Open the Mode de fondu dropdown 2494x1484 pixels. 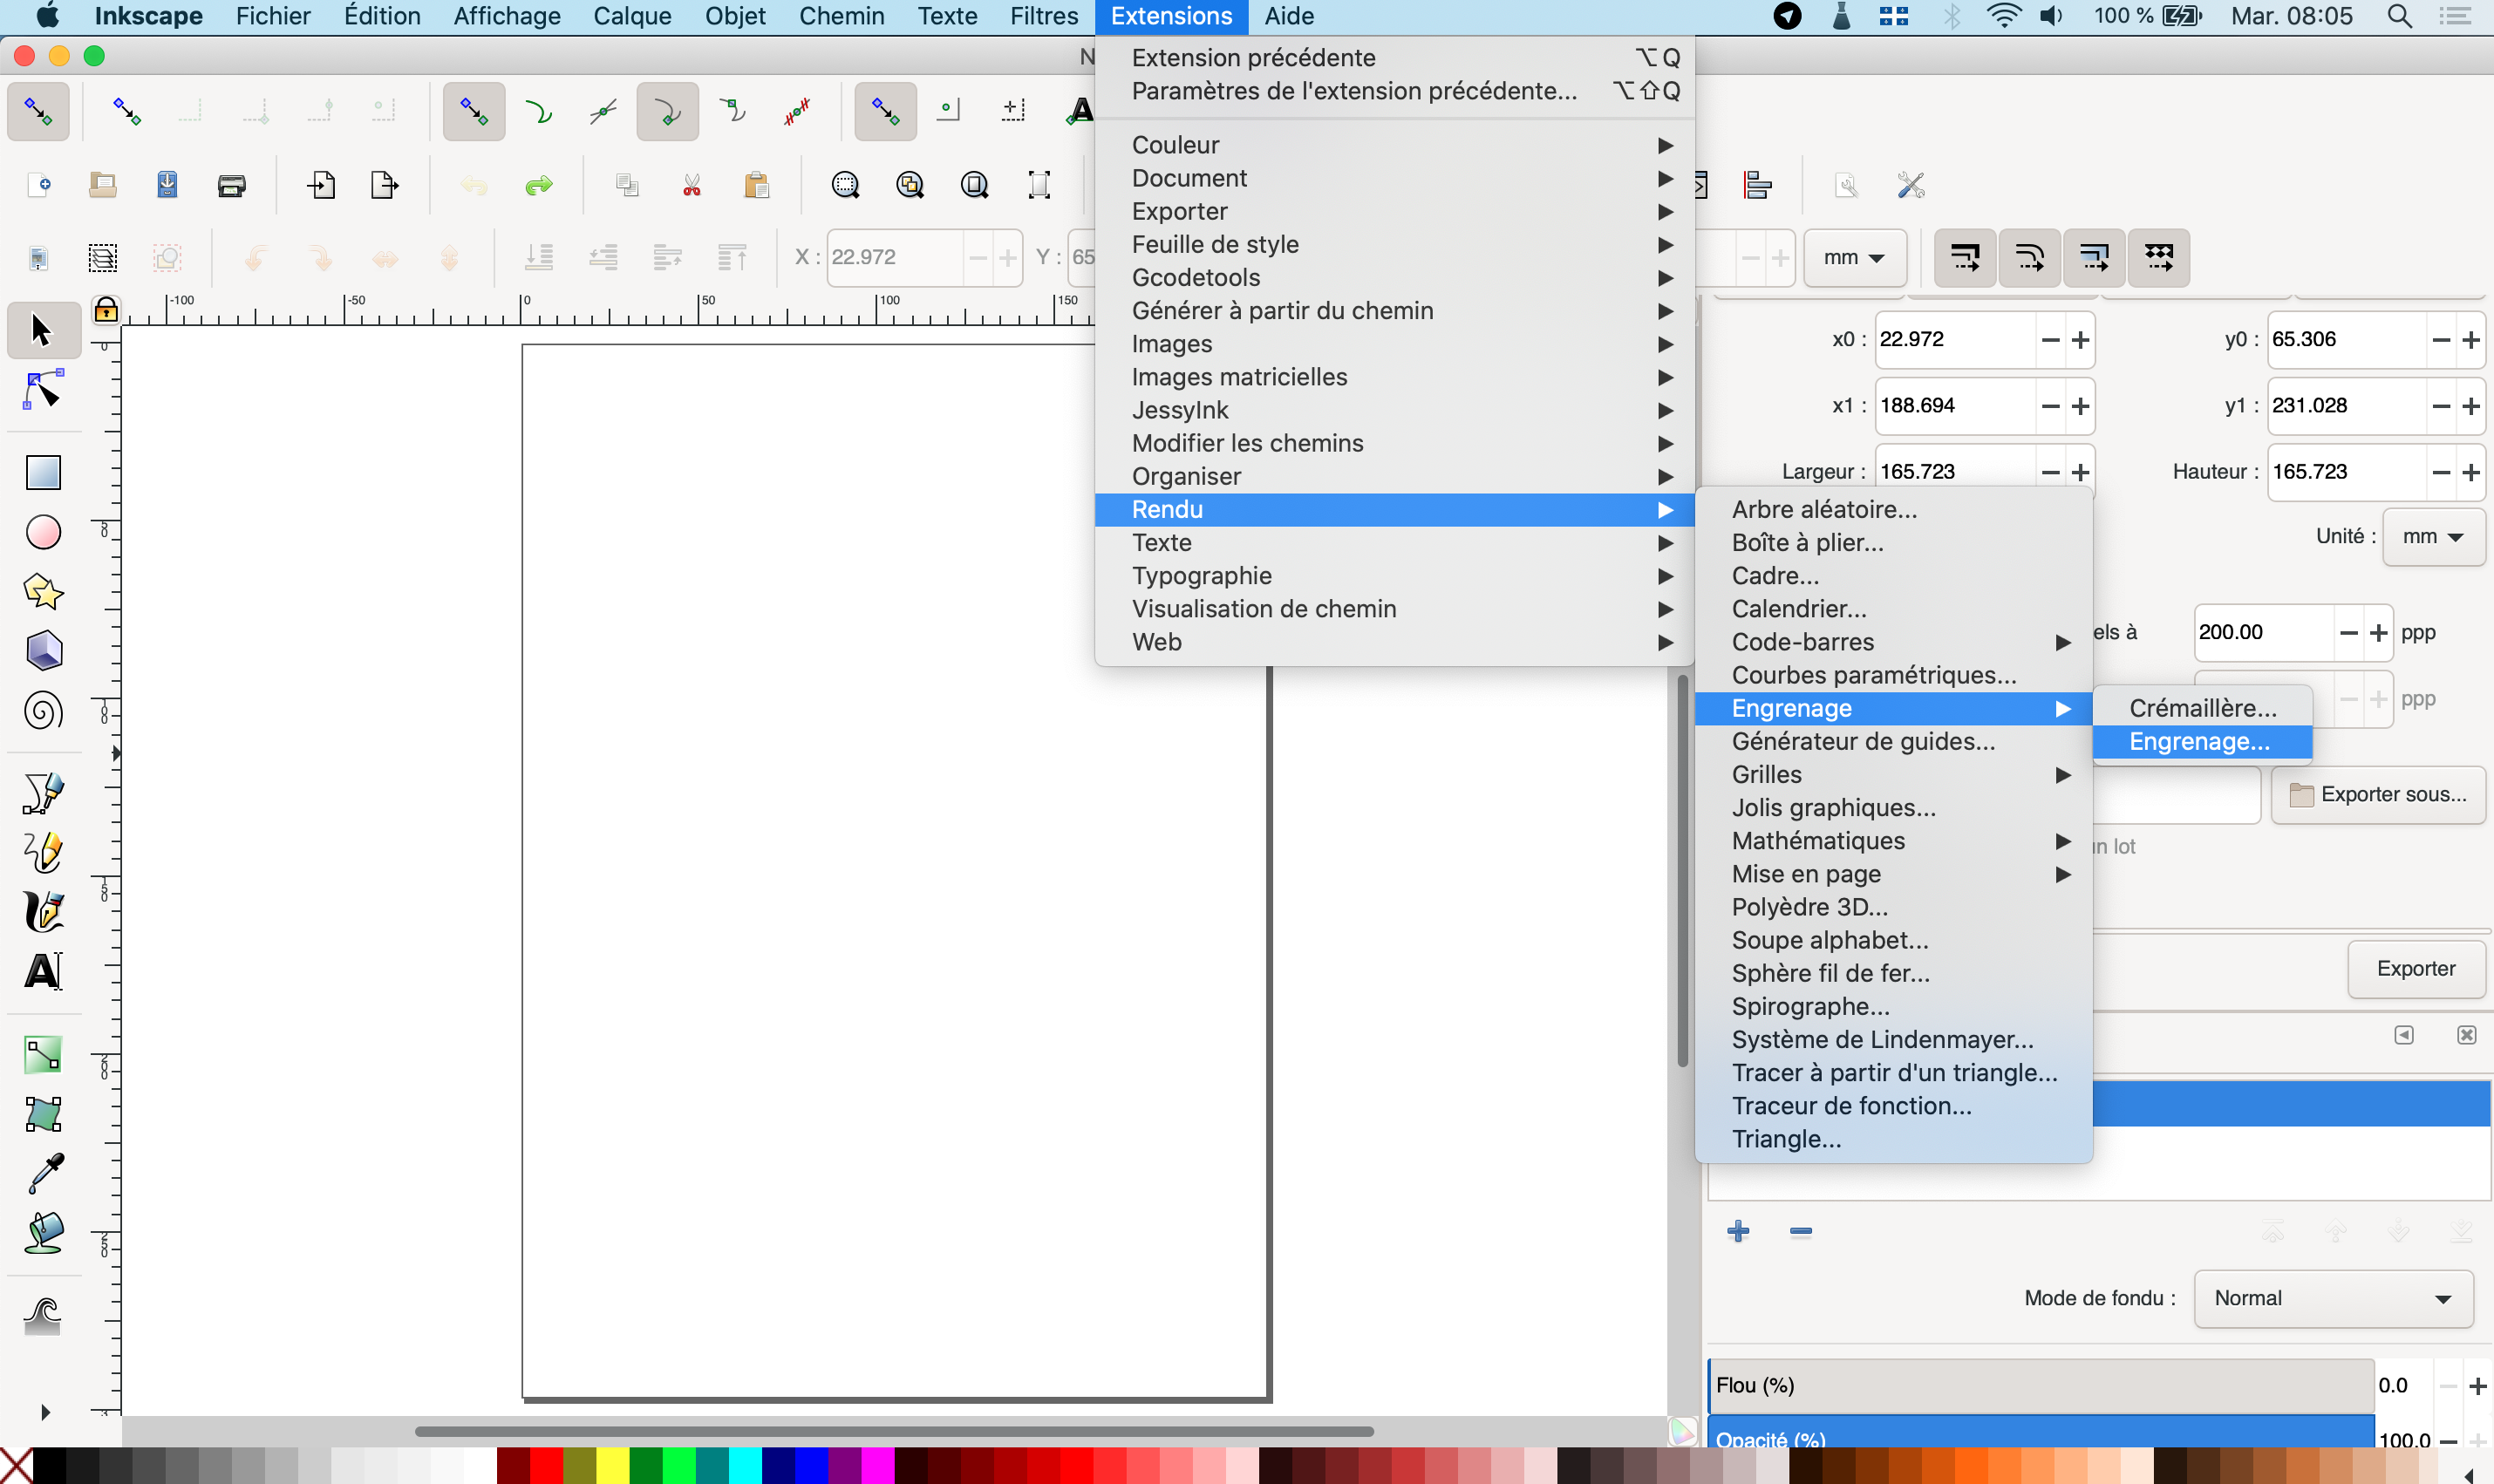2332,1298
